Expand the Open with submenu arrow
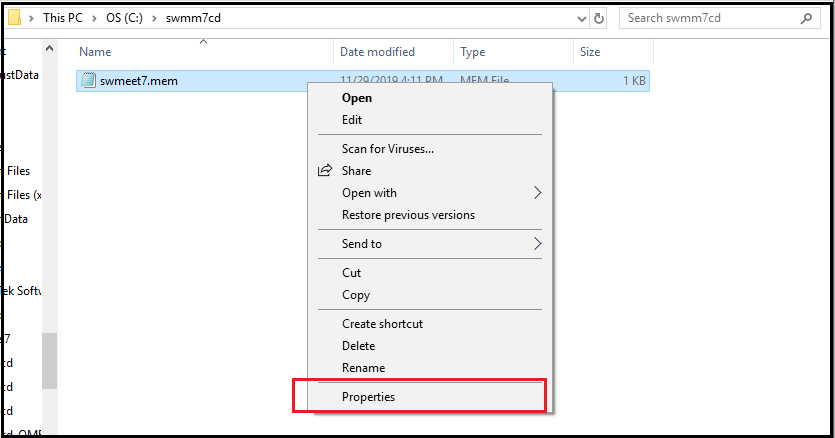 point(537,193)
